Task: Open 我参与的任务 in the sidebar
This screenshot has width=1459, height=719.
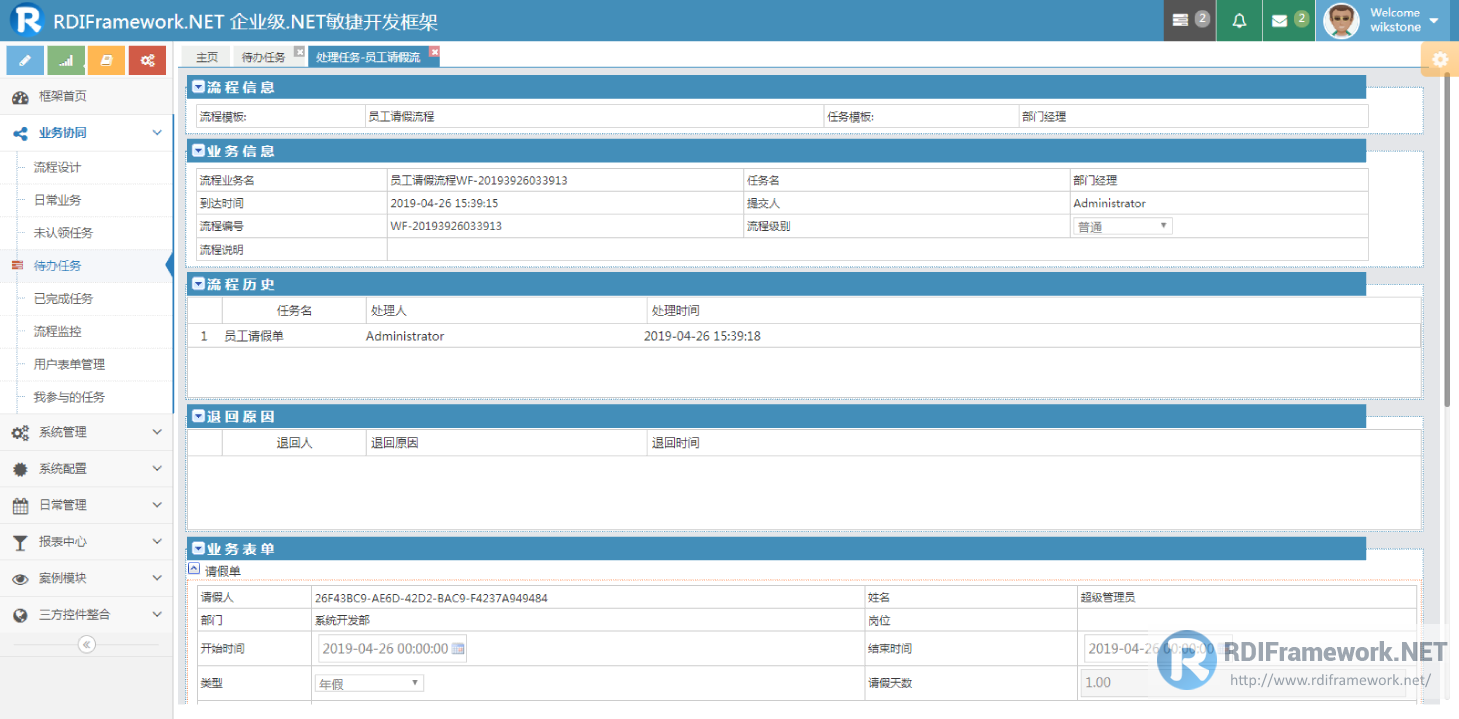Action: pyautogui.click(x=69, y=397)
